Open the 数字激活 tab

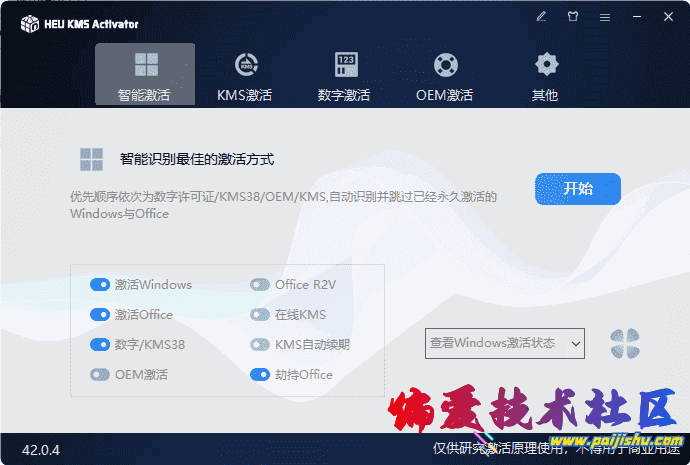pos(345,76)
